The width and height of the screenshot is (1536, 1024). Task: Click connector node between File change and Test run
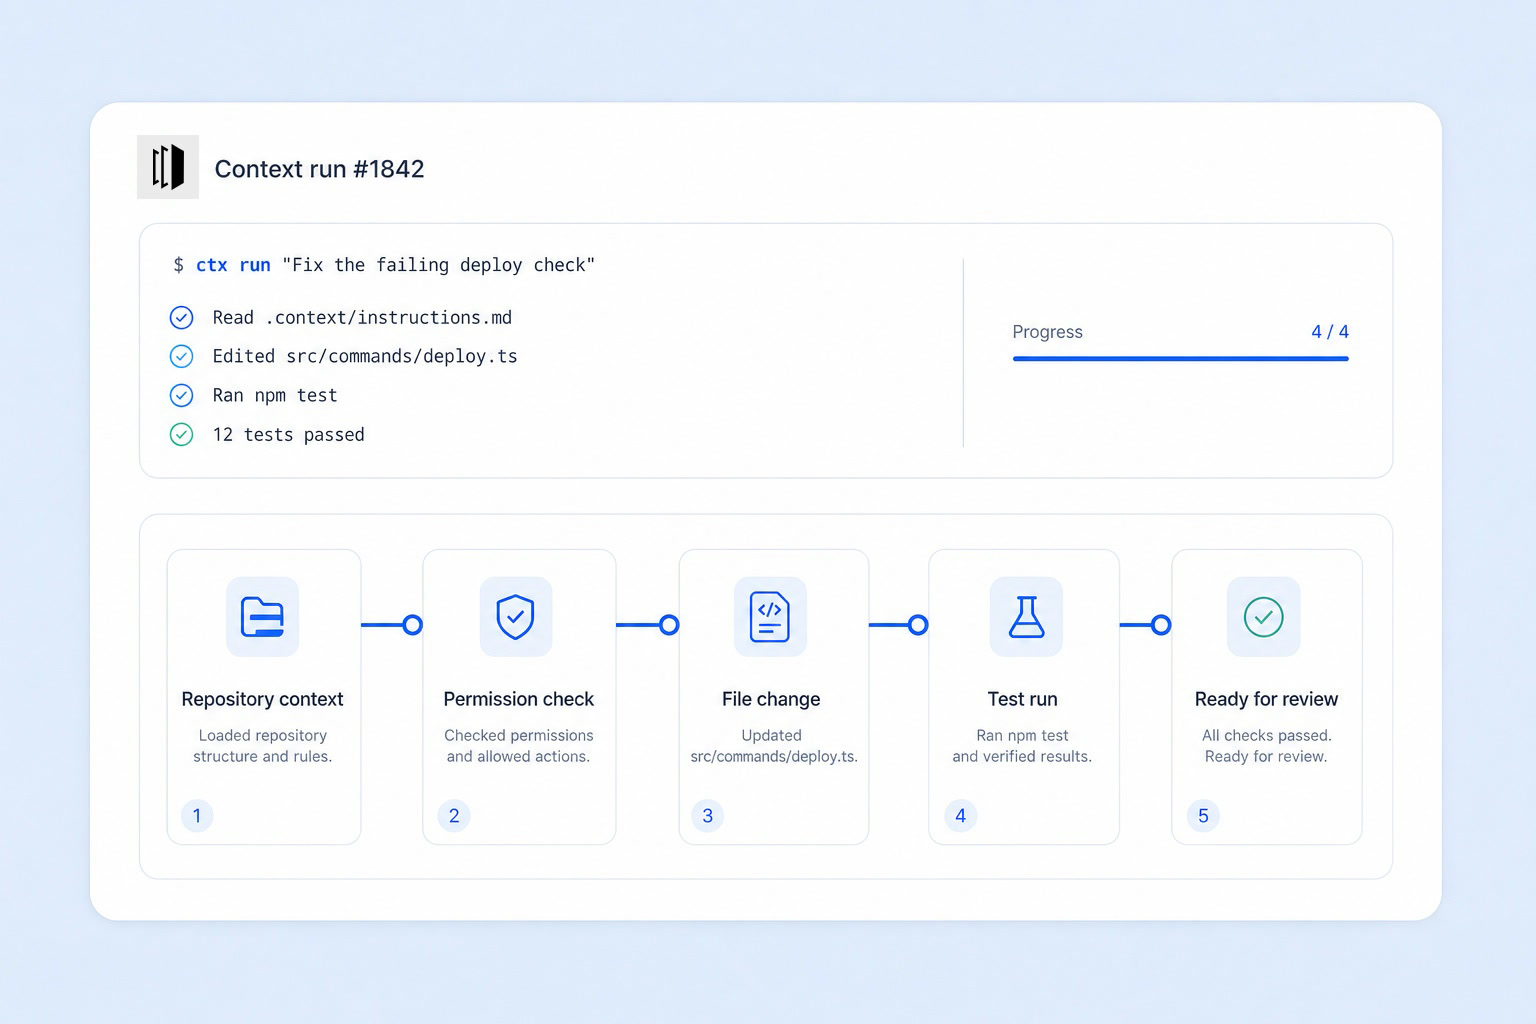(x=918, y=625)
